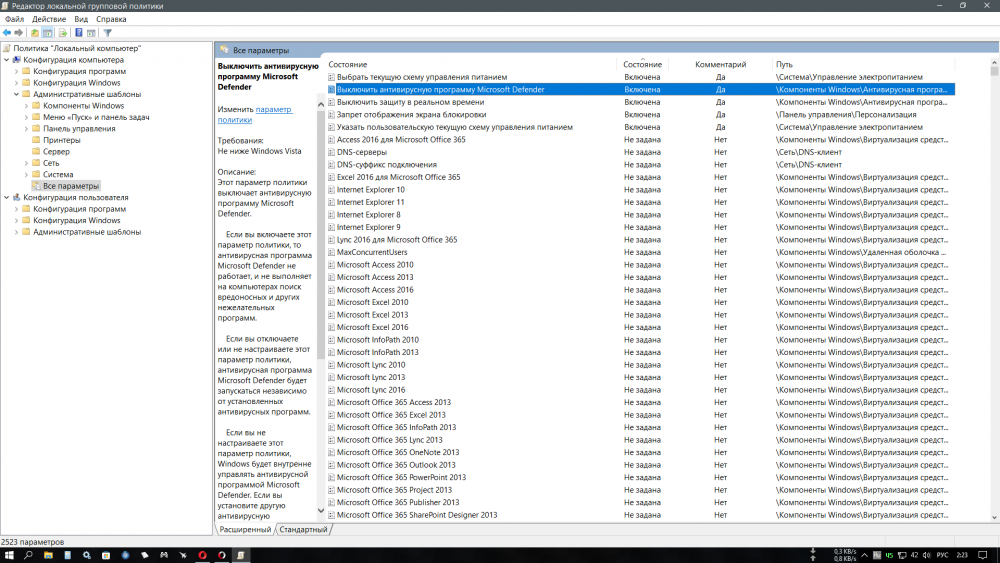Switch to the Стандартный tab

(303, 530)
